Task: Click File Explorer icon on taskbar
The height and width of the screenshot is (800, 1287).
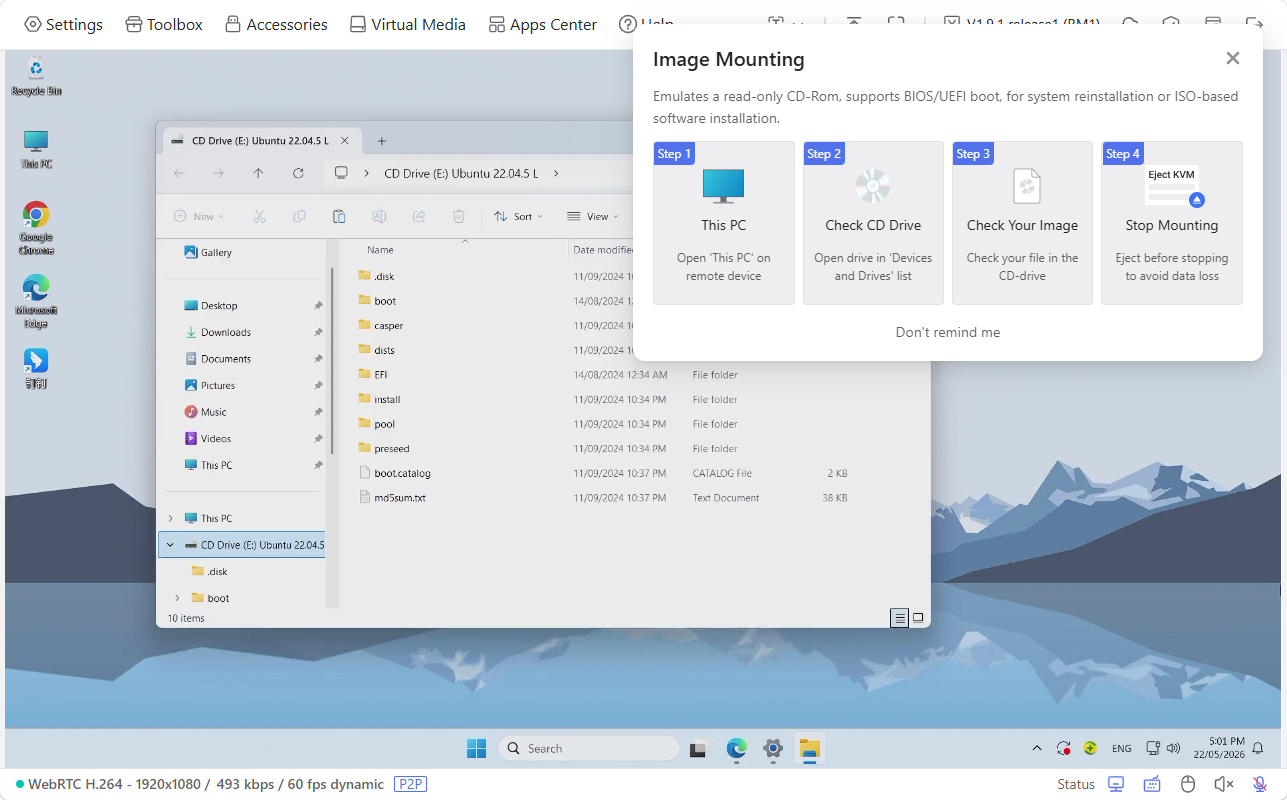Action: (810, 748)
